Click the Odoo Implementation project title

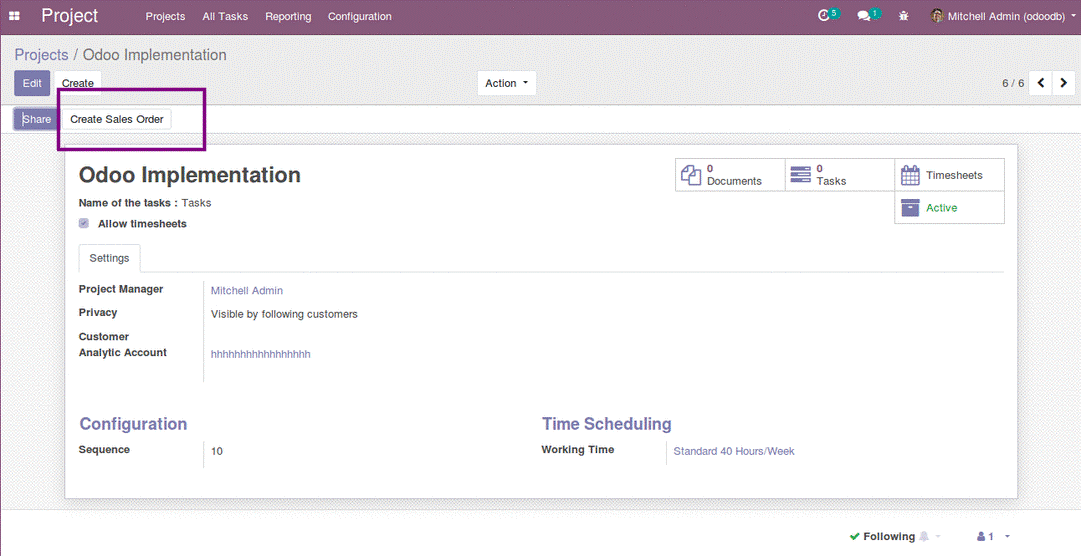click(x=190, y=175)
